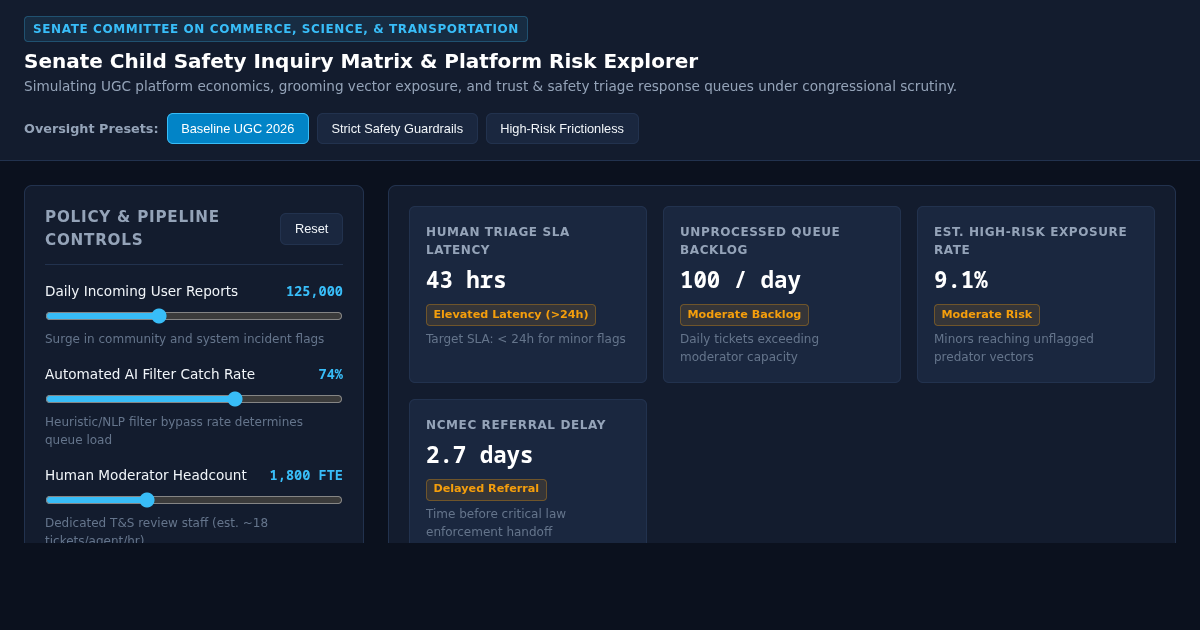Click the 125,000 daily reports value
The width and height of the screenshot is (1200, 630).
(x=314, y=291)
